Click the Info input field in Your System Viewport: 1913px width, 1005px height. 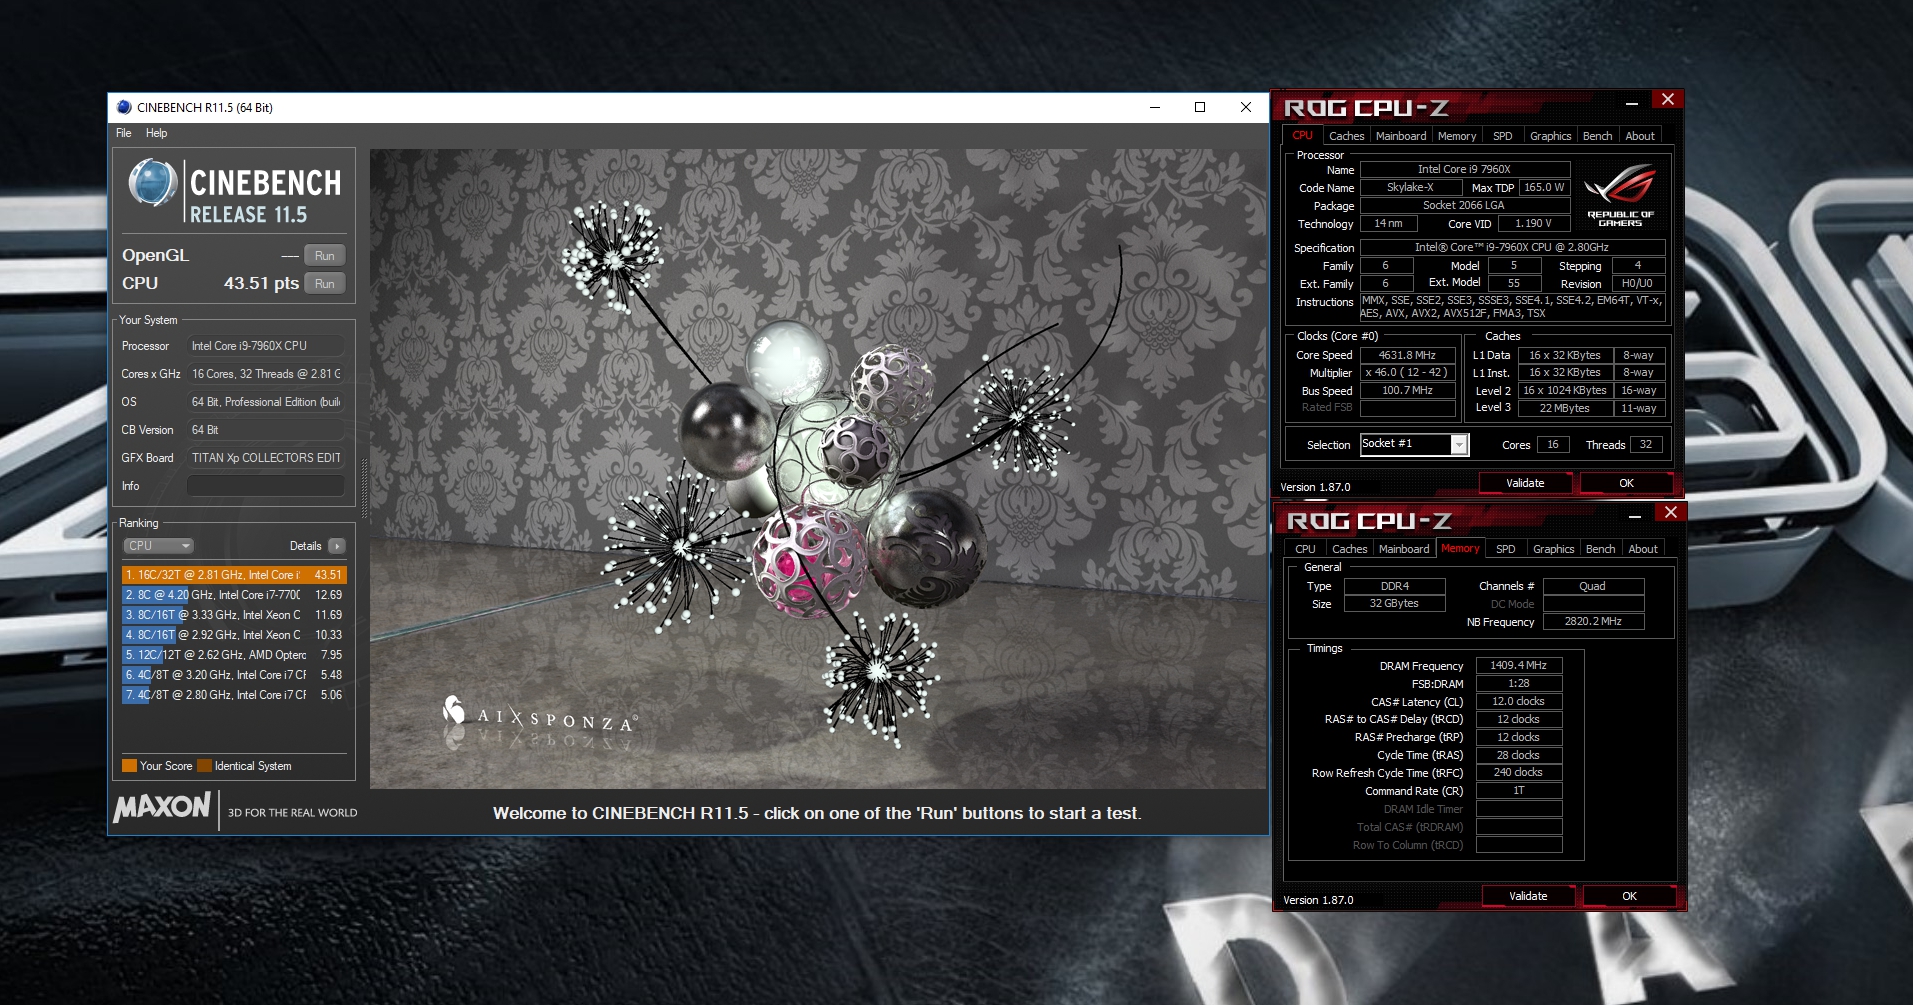(x=266, y=486)
